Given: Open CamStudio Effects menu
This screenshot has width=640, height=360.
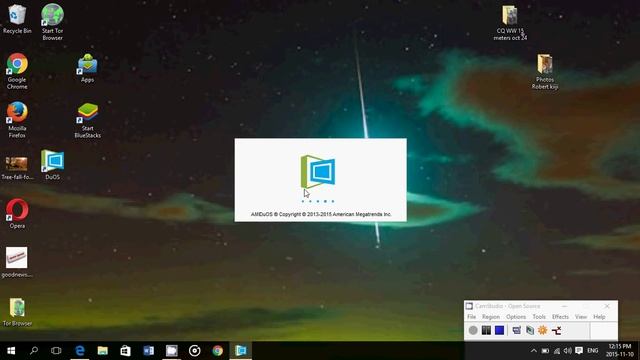Looking at the screenshot, I should coord(560,317).
